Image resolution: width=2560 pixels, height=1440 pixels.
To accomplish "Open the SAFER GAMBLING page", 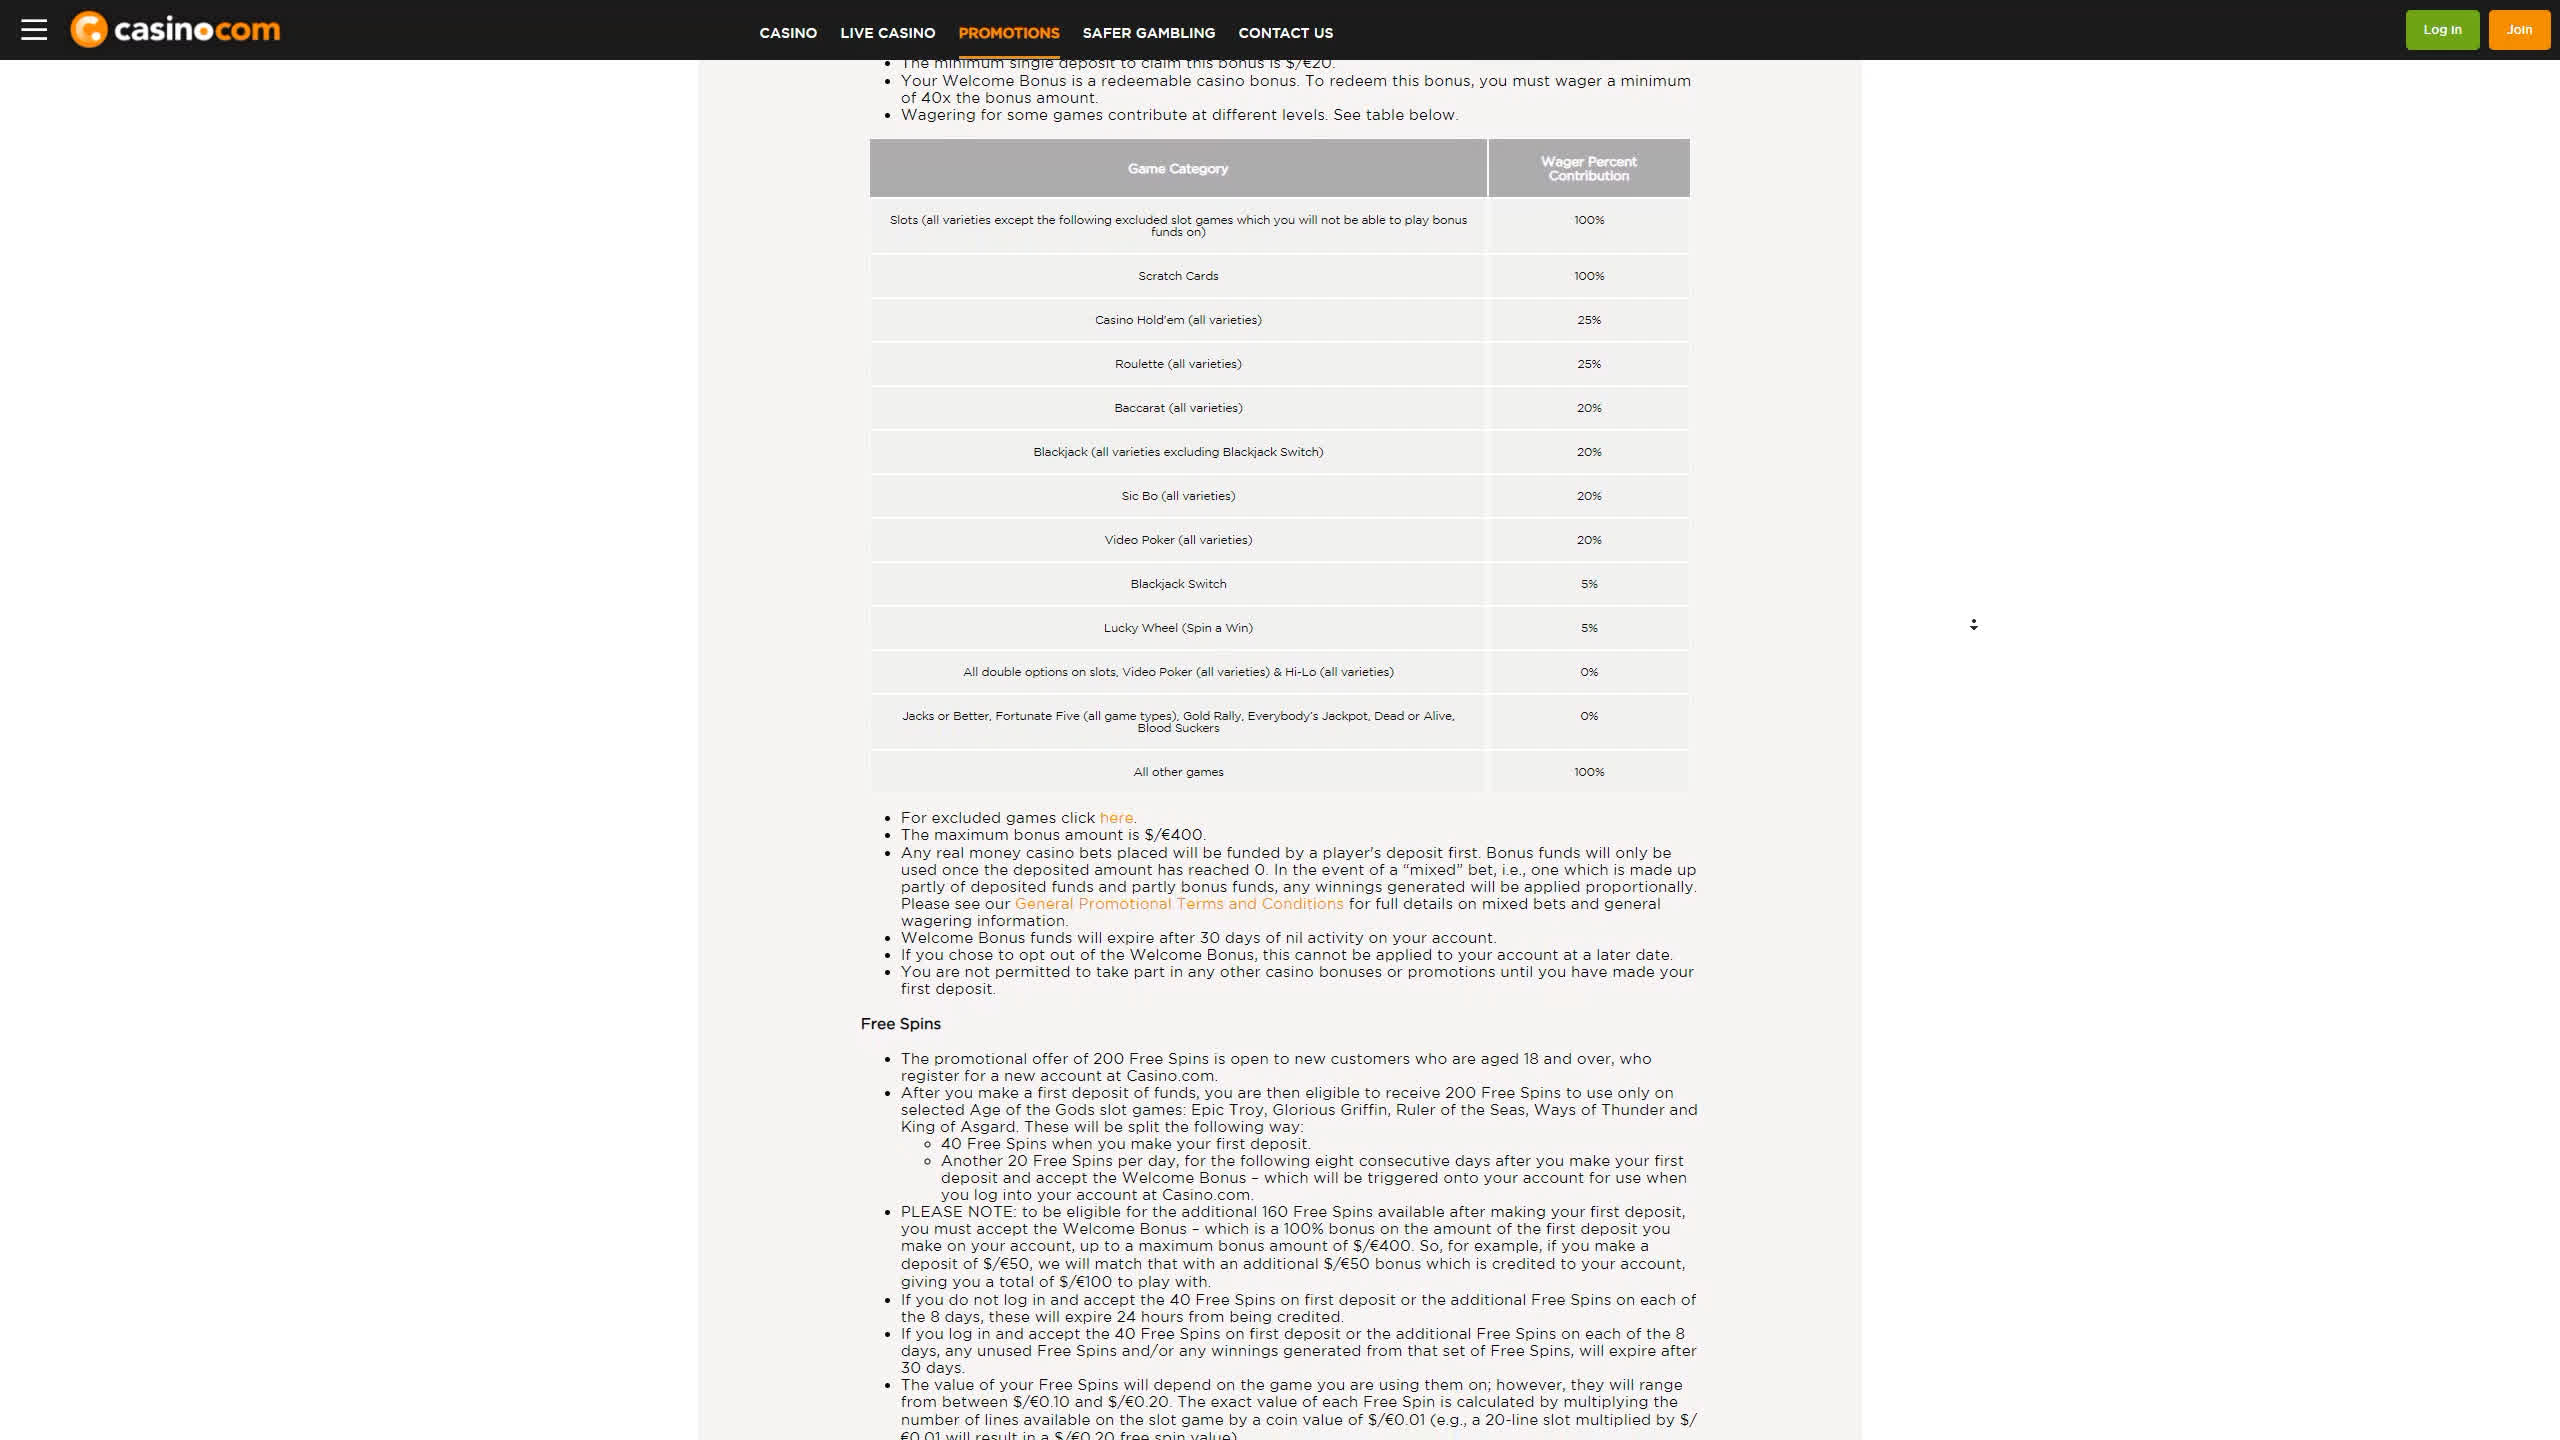I will coord(1148,33).
